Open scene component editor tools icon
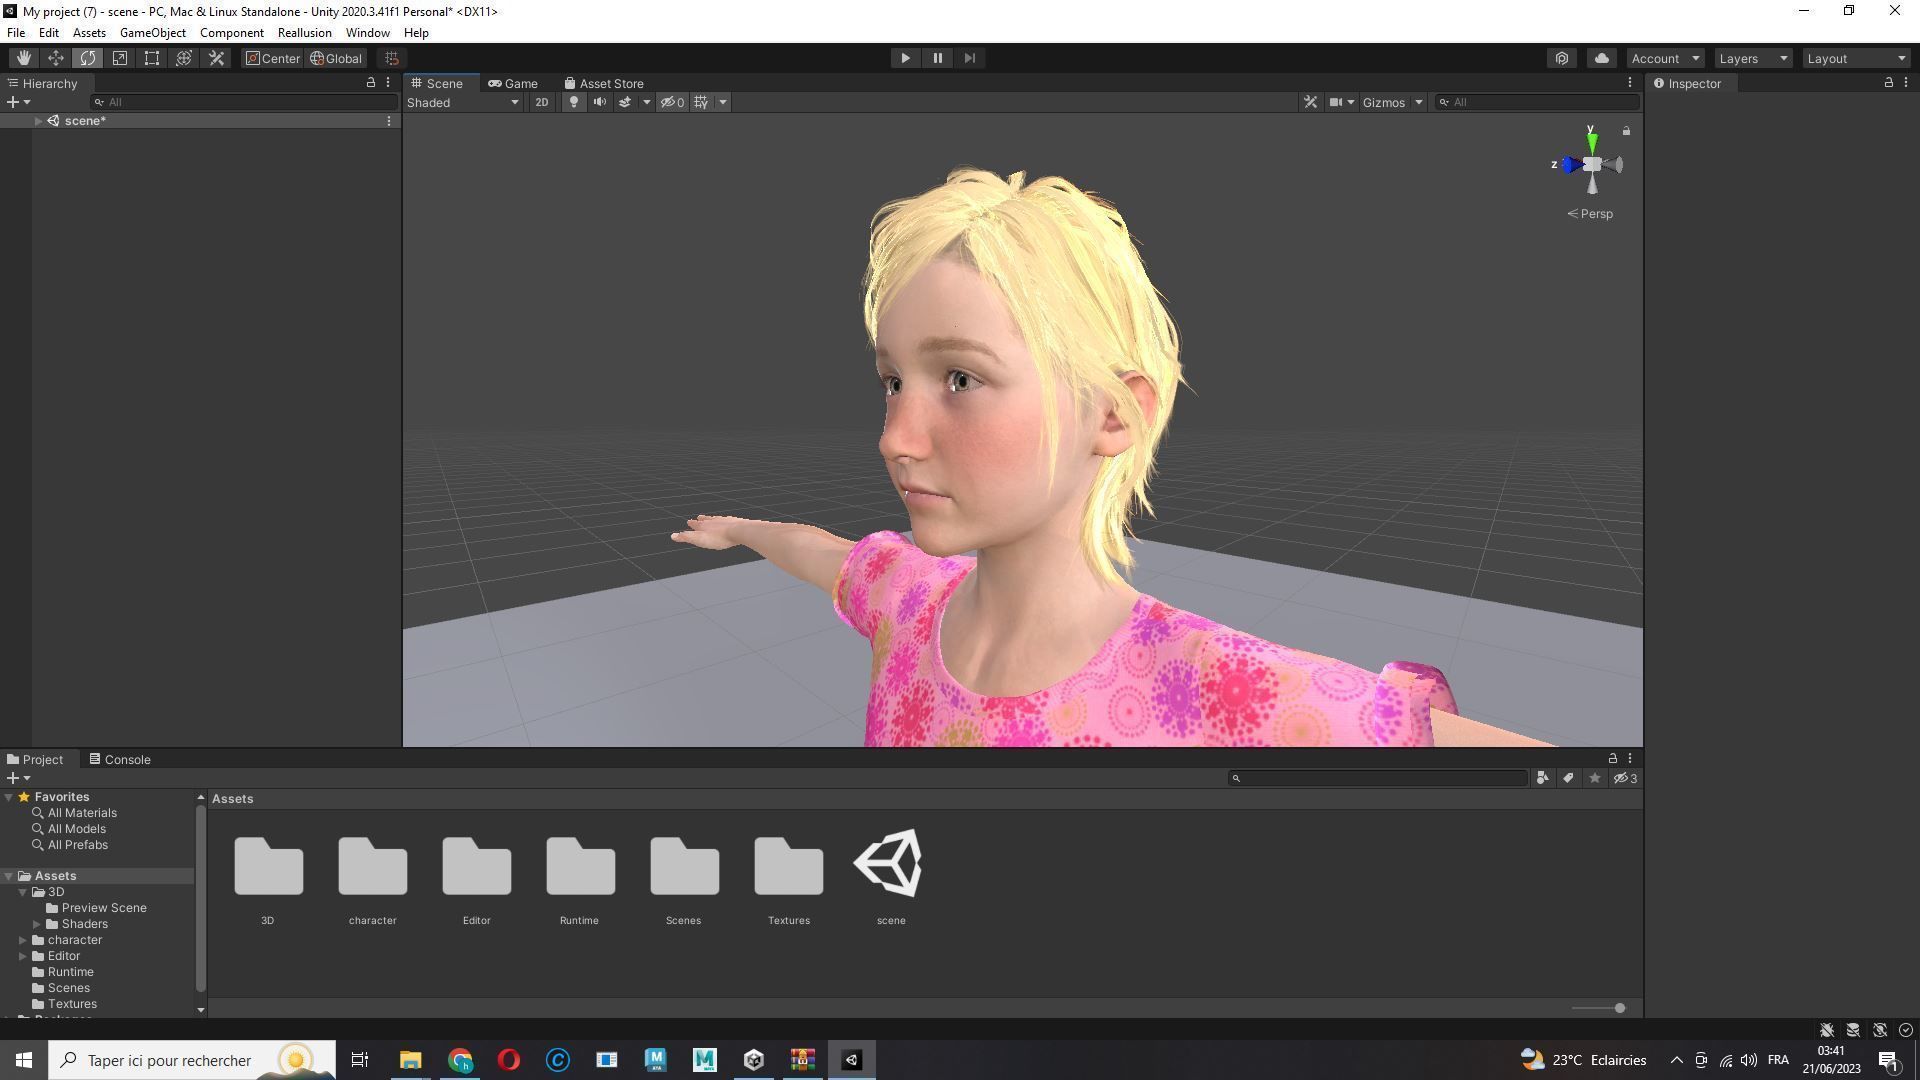 pyautogui.click(x=1310, y=102)
